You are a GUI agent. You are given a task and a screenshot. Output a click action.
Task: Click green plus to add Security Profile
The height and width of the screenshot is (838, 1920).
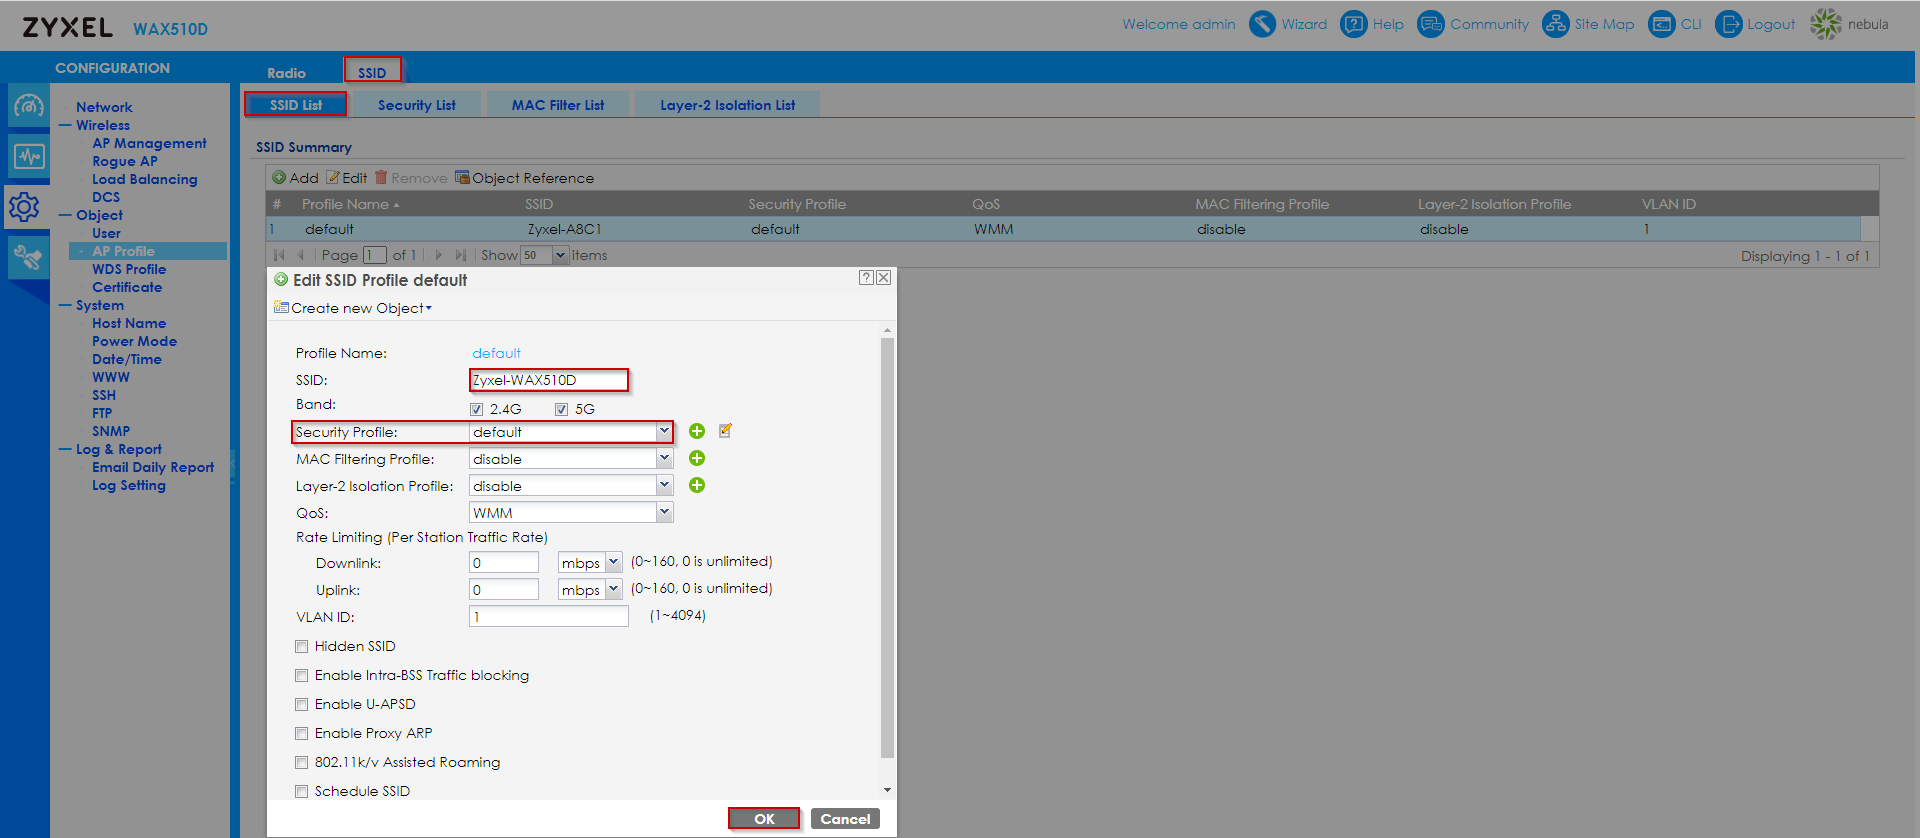coord(697,431)
